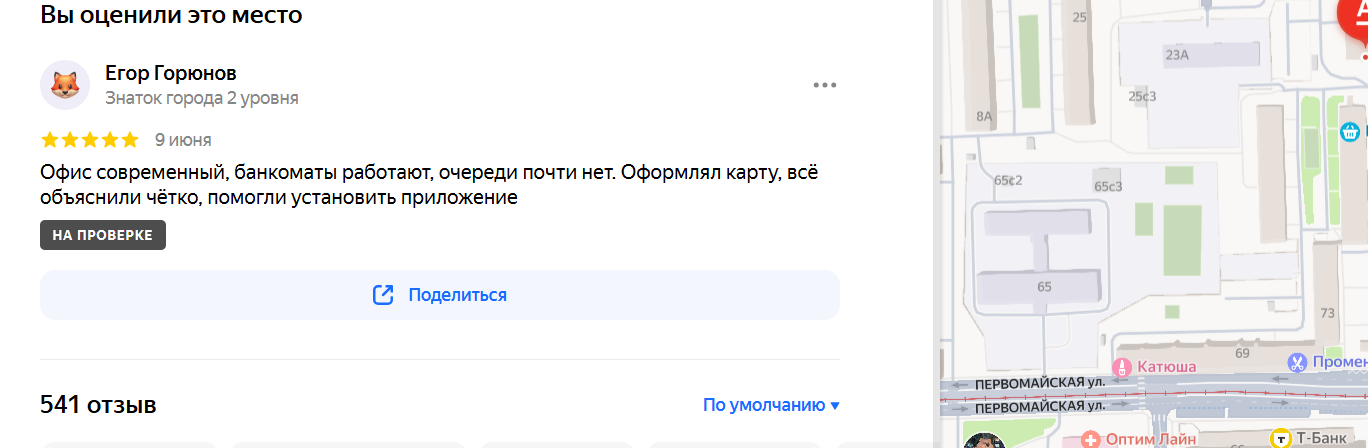Select the Т-Банк marker on the map

click(1280, 438)
